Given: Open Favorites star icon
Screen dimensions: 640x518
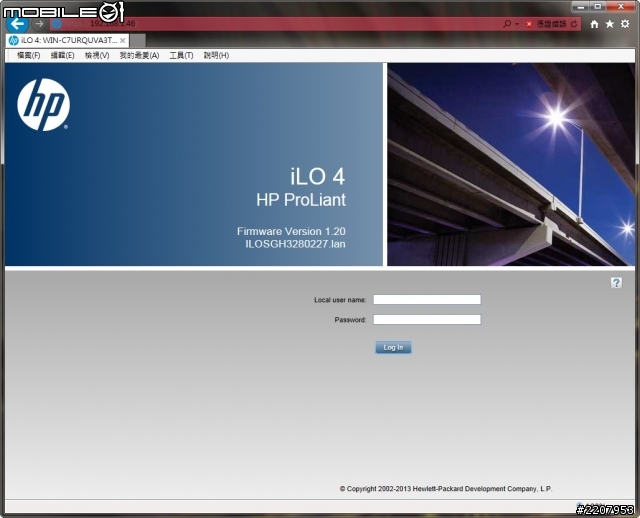Looking at the screenshot, I should (609, 24).
